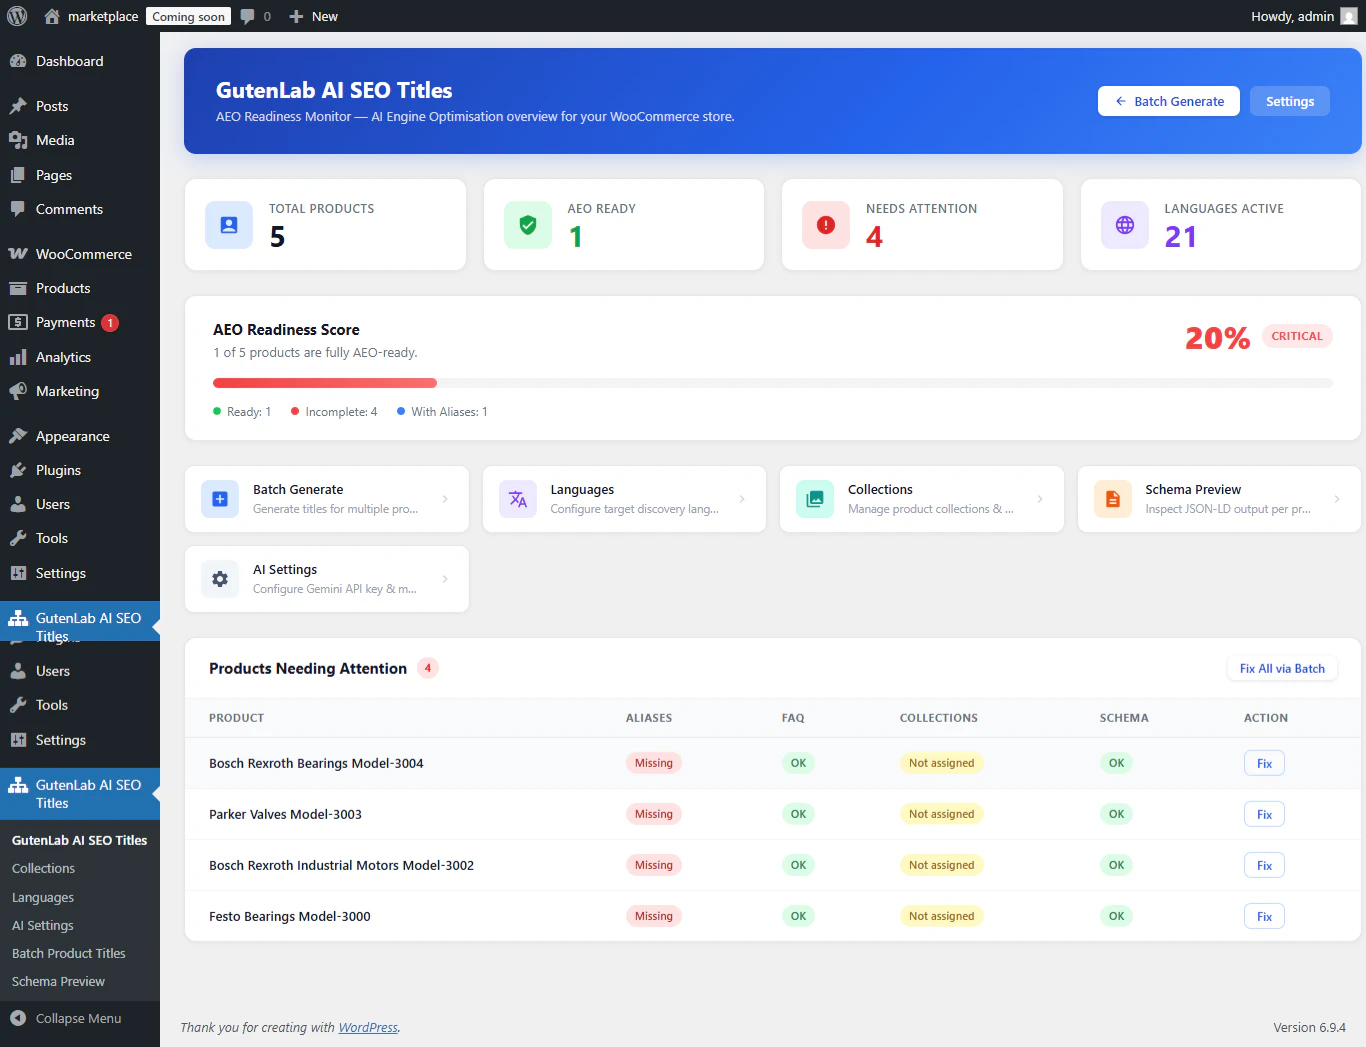The width and height of the screenshot is (1366, 1047).
Task: Click the purple Languages Active globe icon
Action: (1124, 225)
